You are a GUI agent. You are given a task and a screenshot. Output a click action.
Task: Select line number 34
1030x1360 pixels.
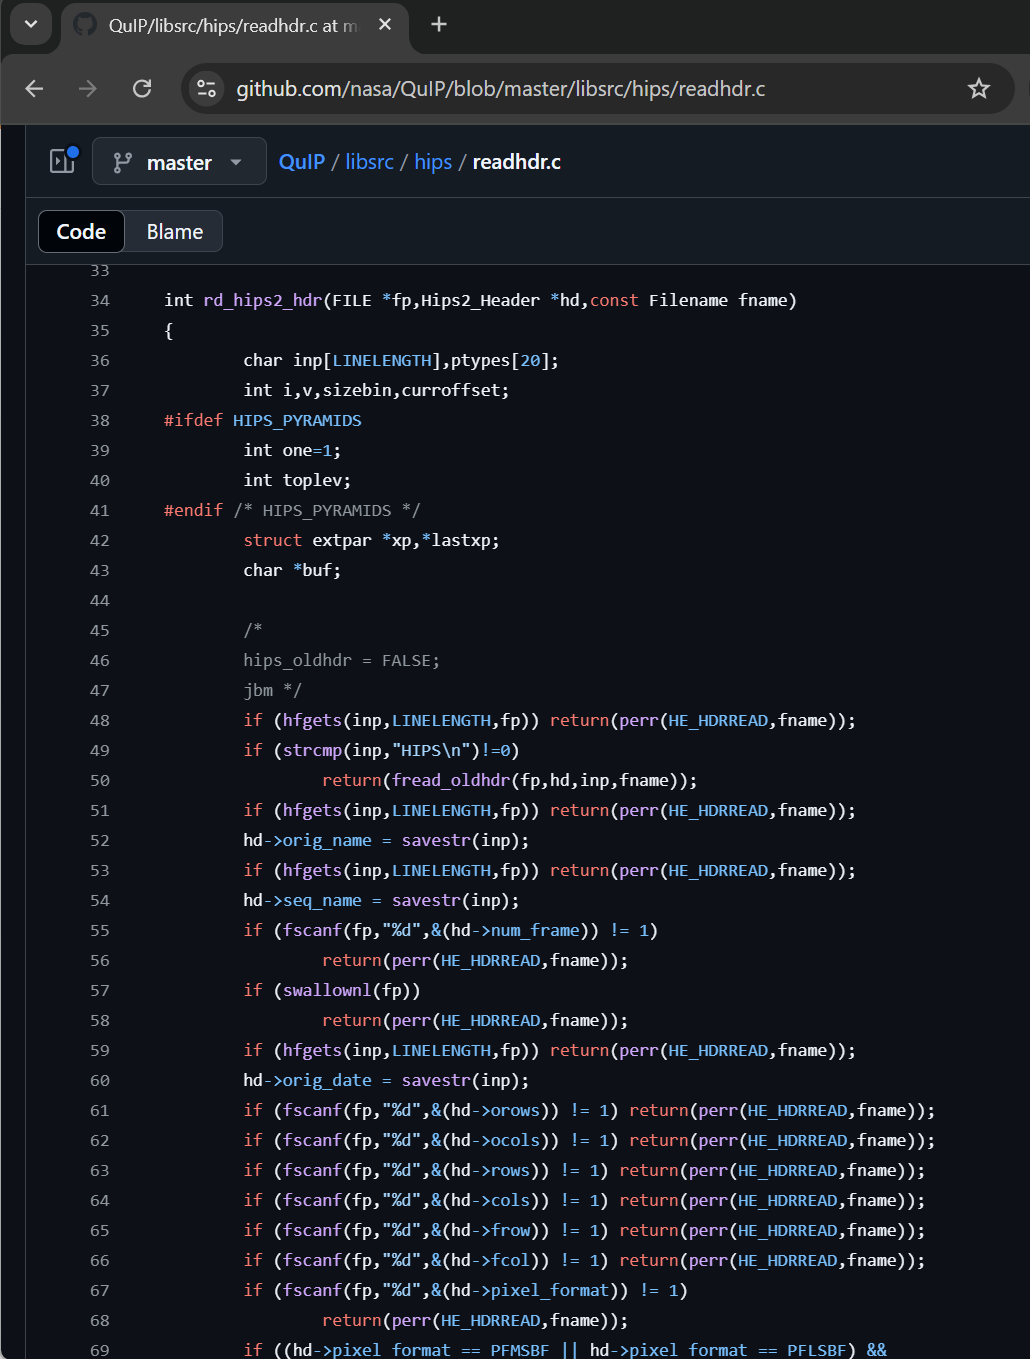[100, 300]
